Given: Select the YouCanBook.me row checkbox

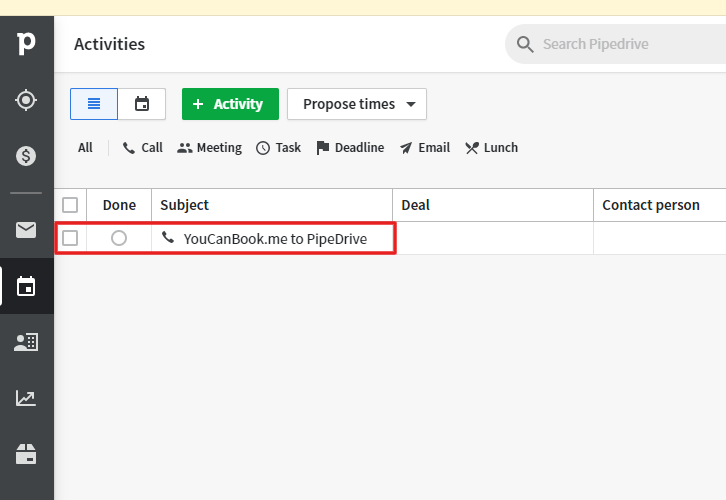Looking at the screenshot, I should [70, 238].
